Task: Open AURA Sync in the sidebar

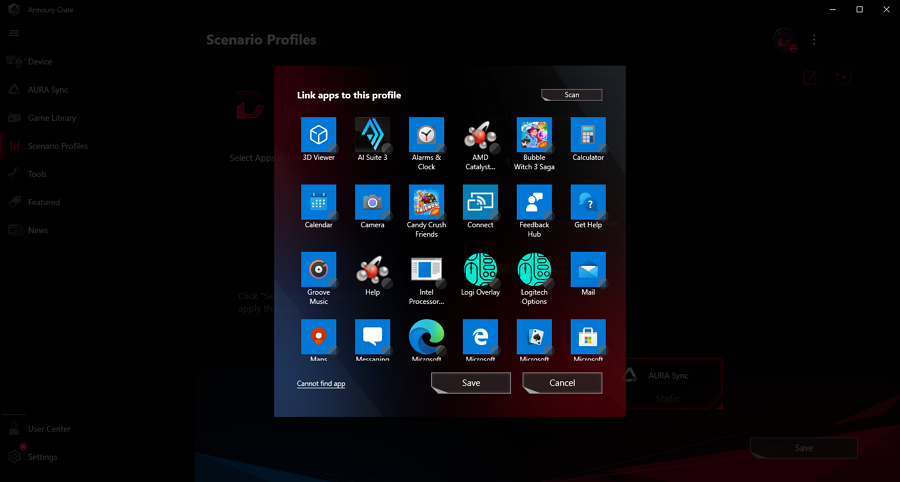Action: 48,90
